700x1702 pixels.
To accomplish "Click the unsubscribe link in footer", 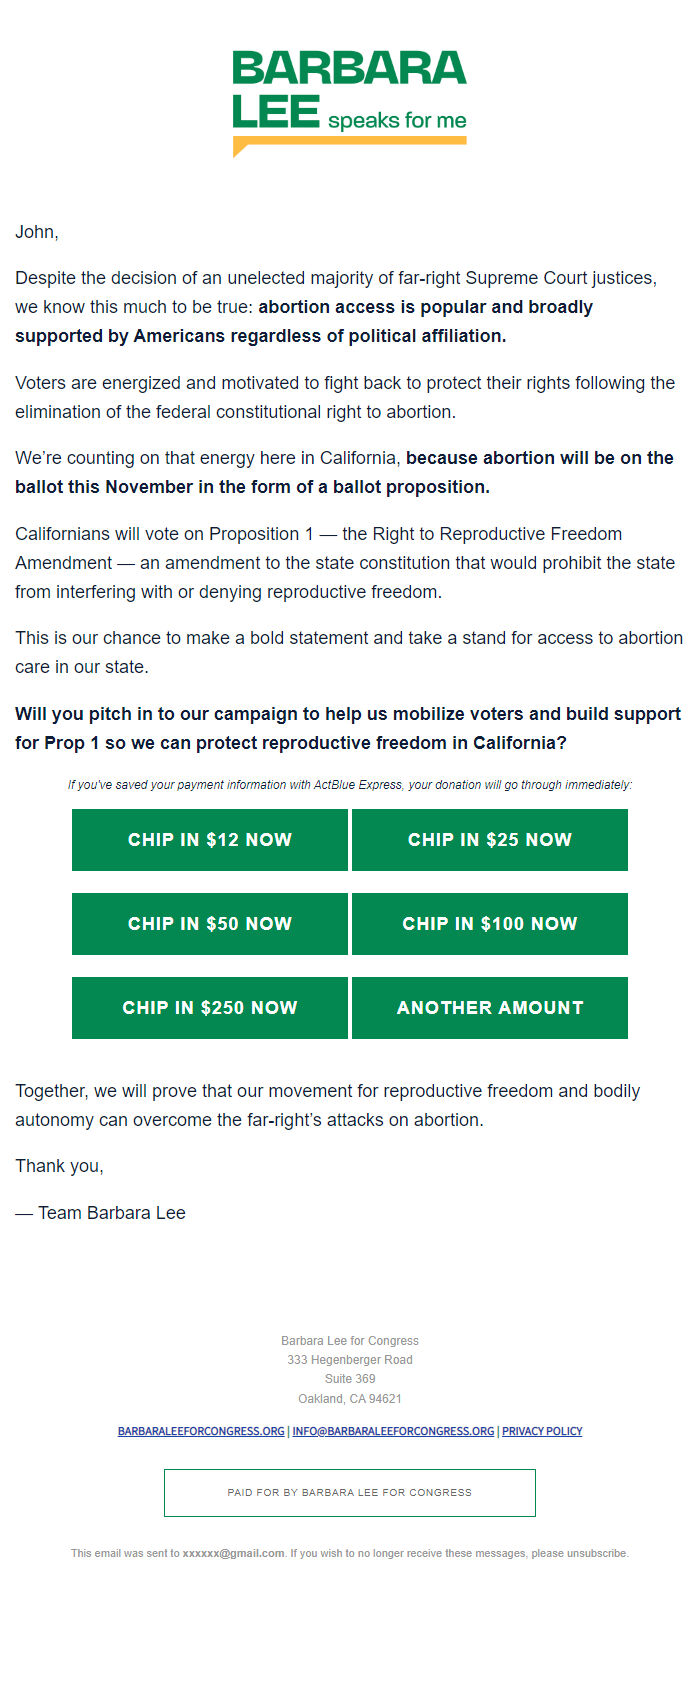I will tap(597, 1553).
